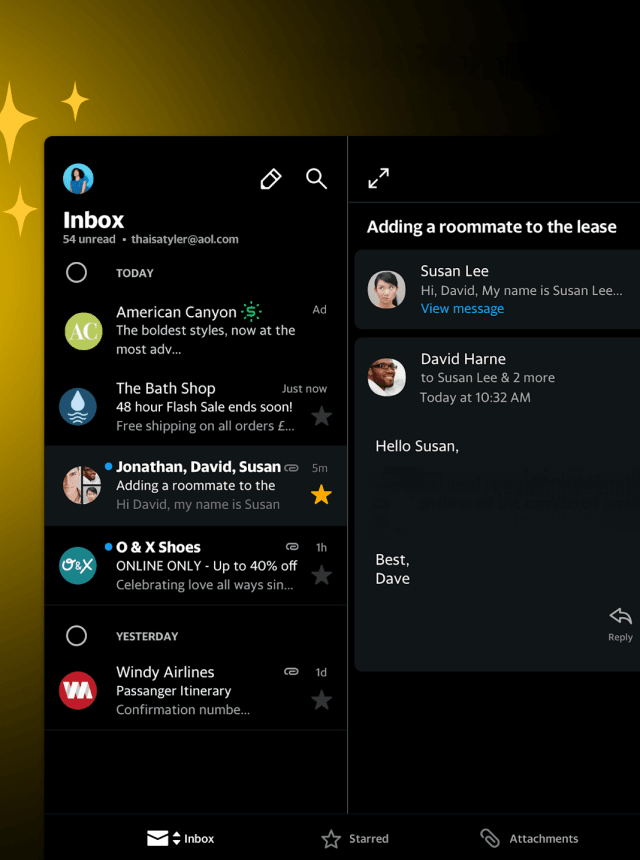Click Windy Airlines sender logo
This screenshot has height=860, width=640.
pyautogui.click(x=78, y=690)
